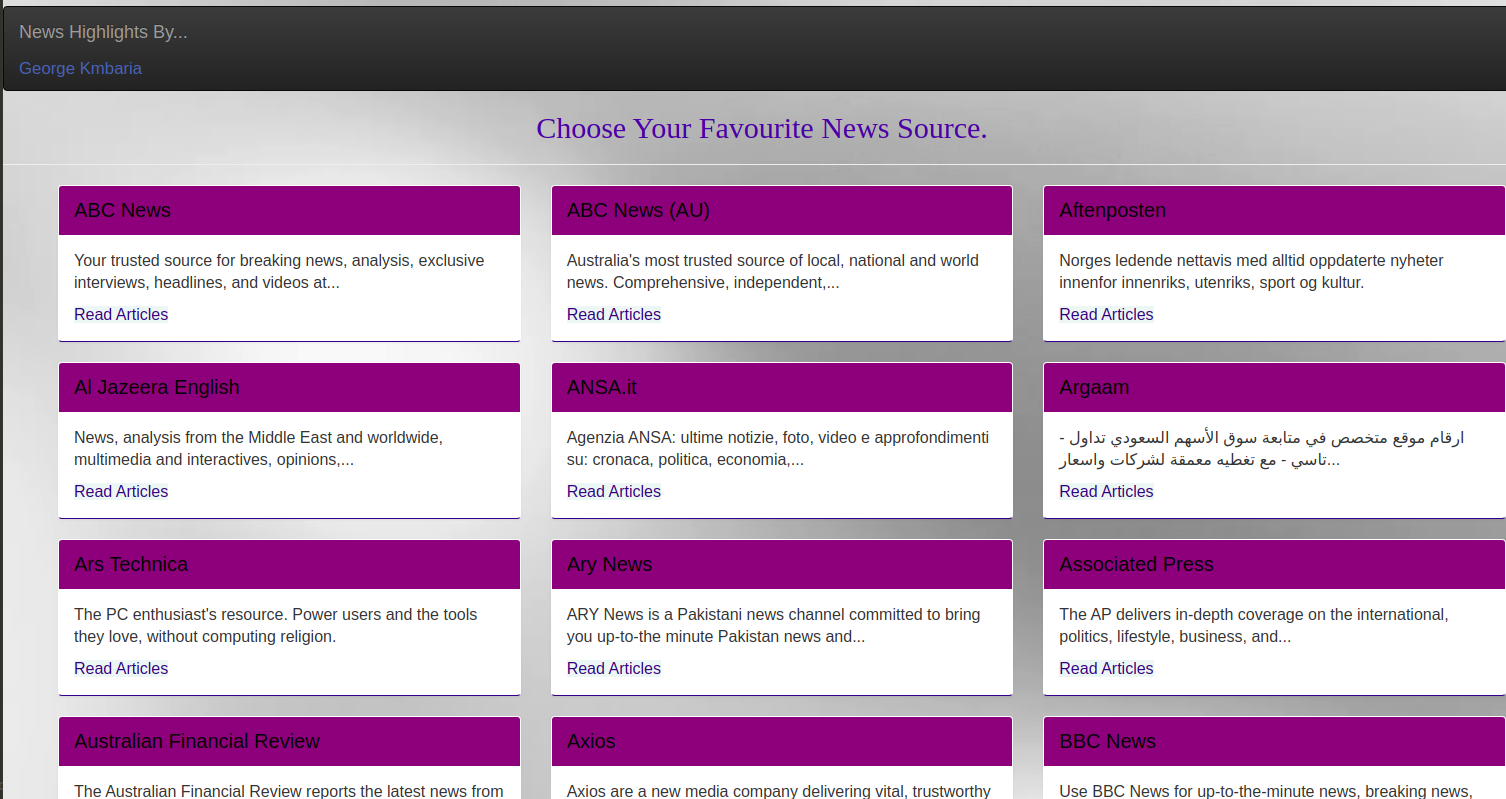This screenshot has width=1506, height=799.
Task: Click the Ars Technica card header
Action: point(289,564)
